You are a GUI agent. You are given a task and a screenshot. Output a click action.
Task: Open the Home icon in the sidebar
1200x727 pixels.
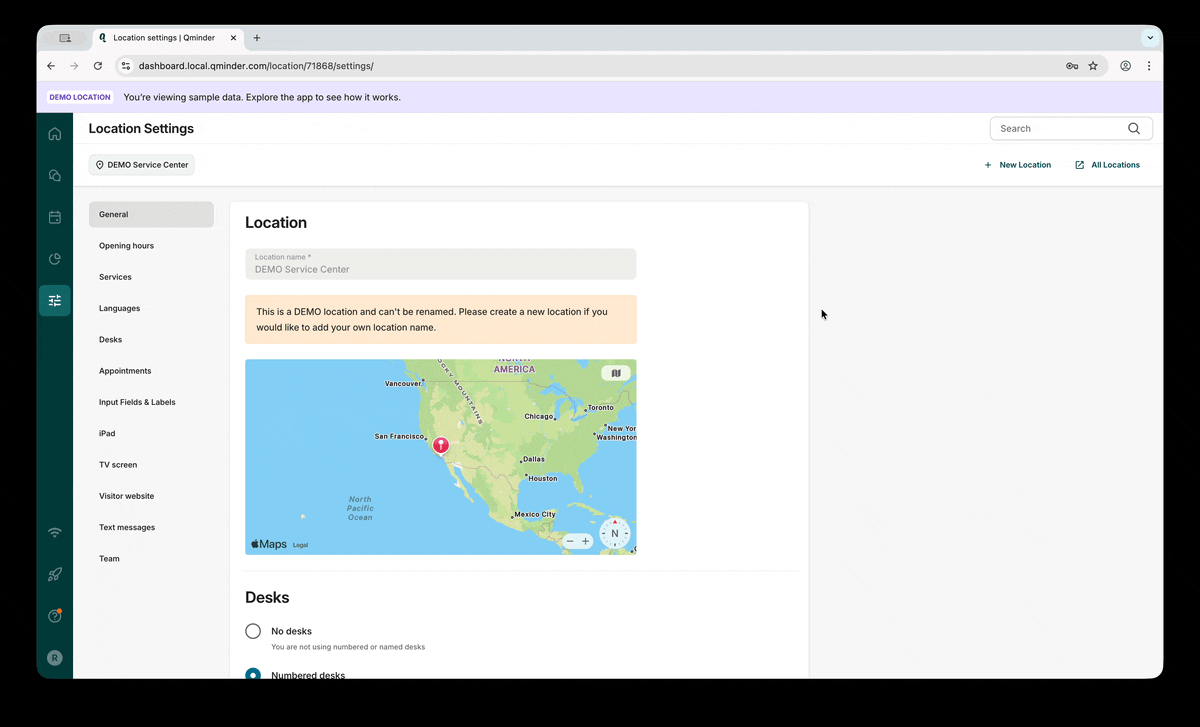(55, 134)
